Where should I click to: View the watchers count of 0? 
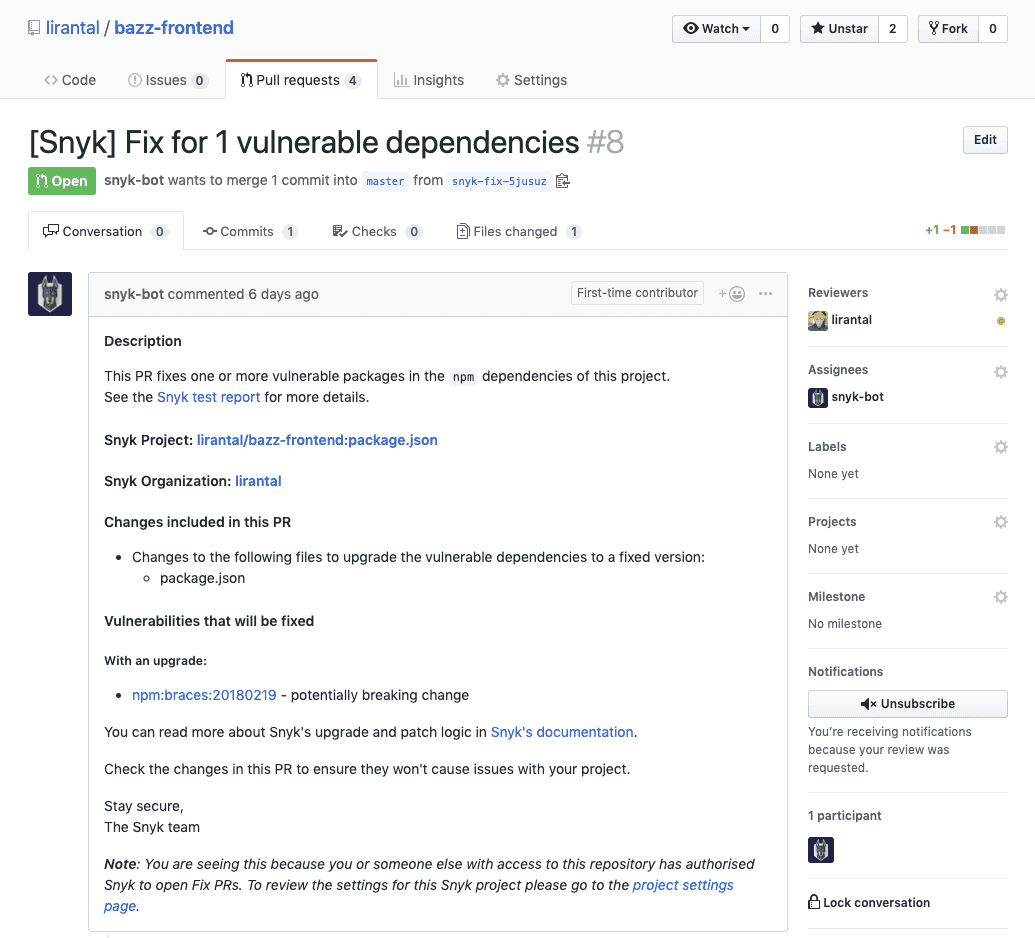coord(775,28)
